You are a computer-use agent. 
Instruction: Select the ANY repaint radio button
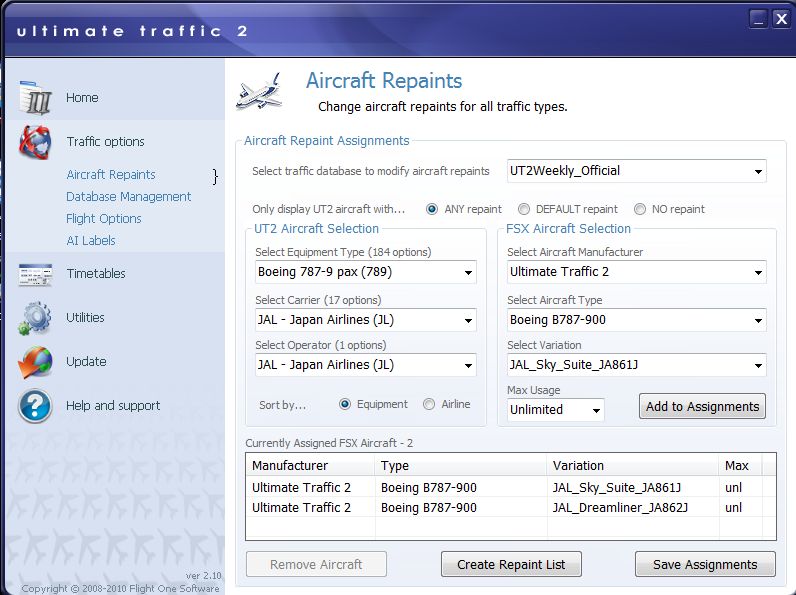pos(432,209)
